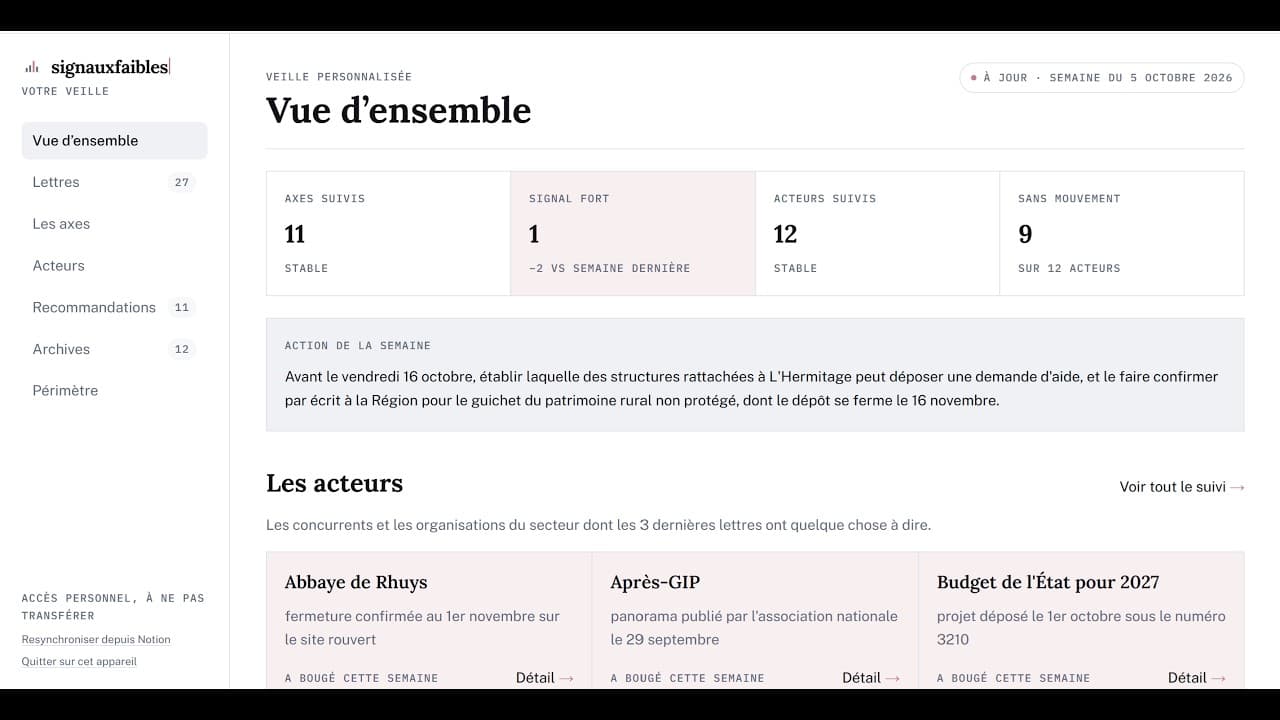Click arrow next to Voir tout le suivi

pyautogui.click(x=1237, y=487)
